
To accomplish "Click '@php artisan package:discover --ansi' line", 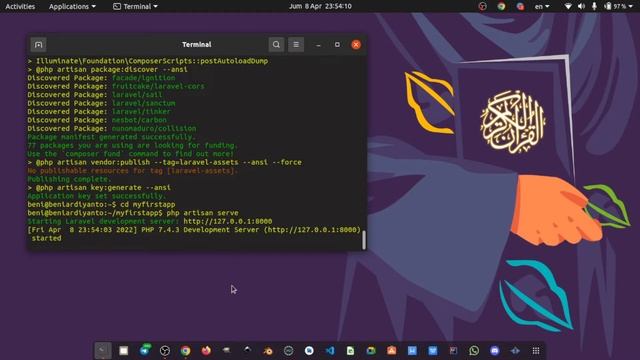I will pyautogui.click(x=108, y=69).
